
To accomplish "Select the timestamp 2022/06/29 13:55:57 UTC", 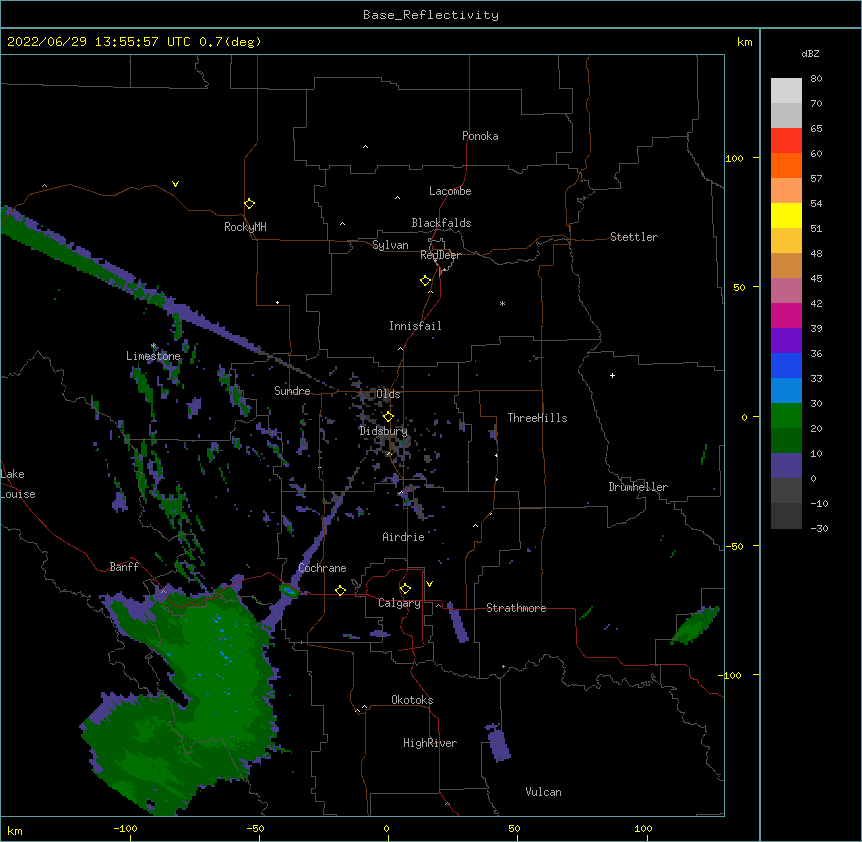I will [x=99, y=42].
